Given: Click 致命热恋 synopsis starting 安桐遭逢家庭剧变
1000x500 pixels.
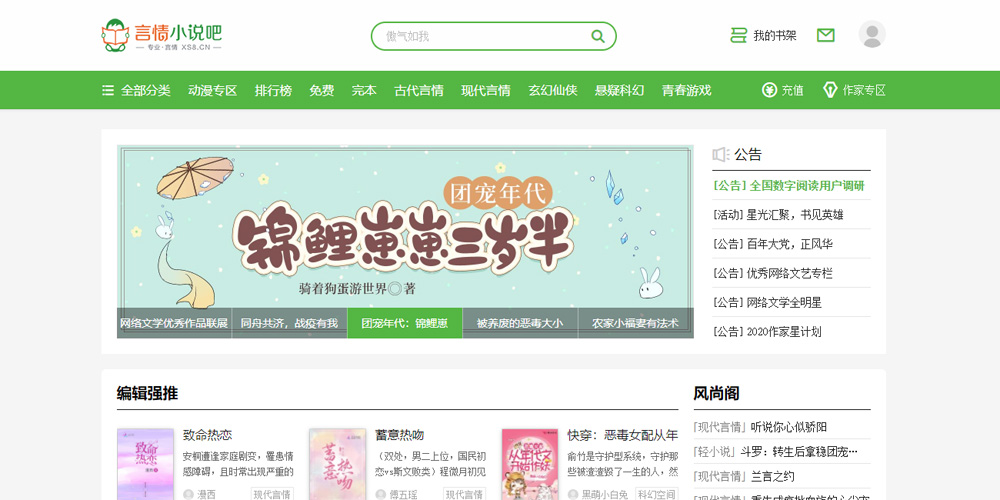Looking at the screenshot, I should click(x=238, y=464).
